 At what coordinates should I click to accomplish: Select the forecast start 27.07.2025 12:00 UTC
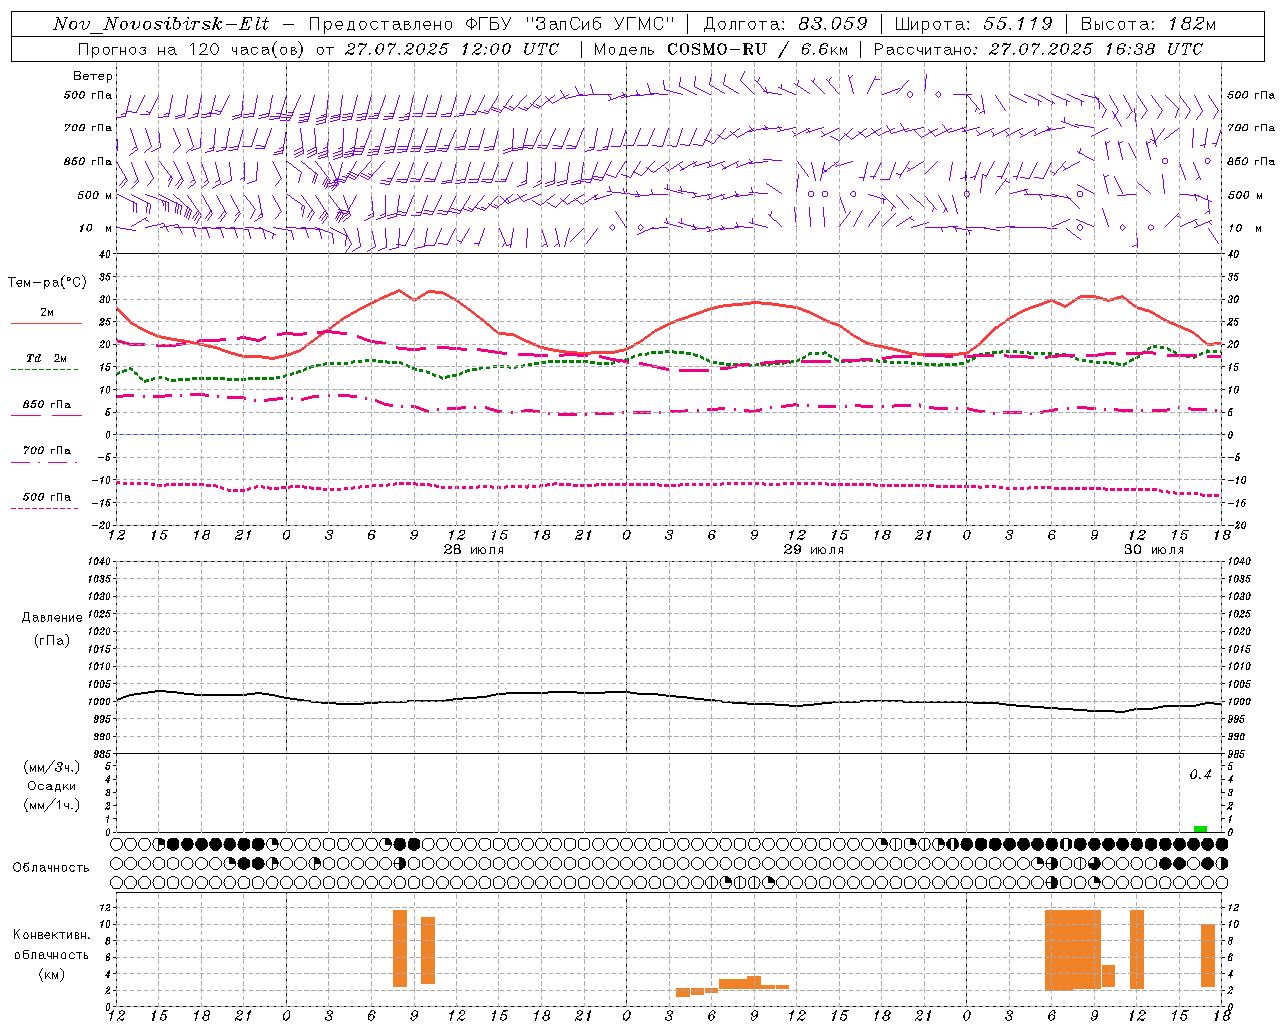pyautogui.click(x=451, y=49)
